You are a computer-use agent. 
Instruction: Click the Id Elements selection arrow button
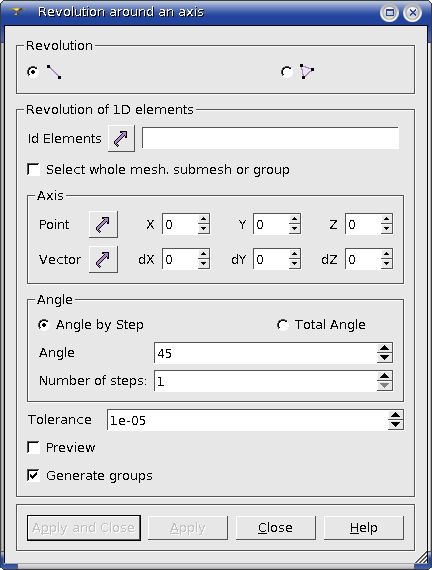121,139
